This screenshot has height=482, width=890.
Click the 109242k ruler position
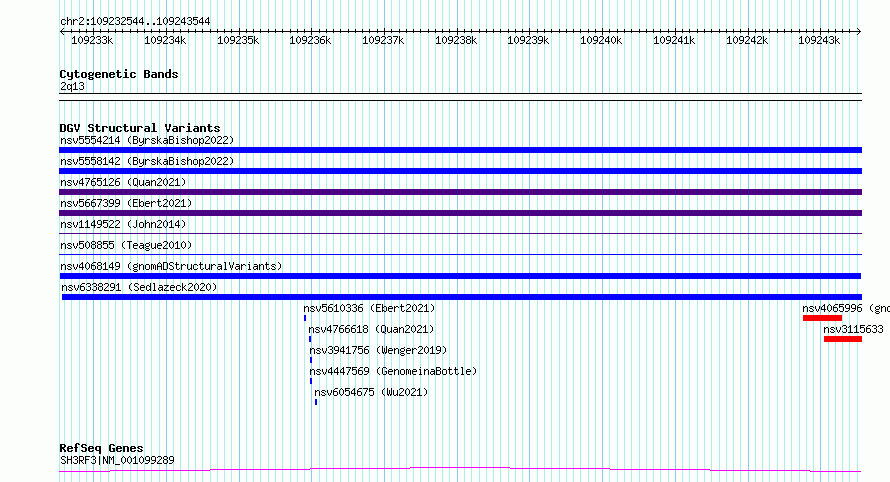(747, 40)
